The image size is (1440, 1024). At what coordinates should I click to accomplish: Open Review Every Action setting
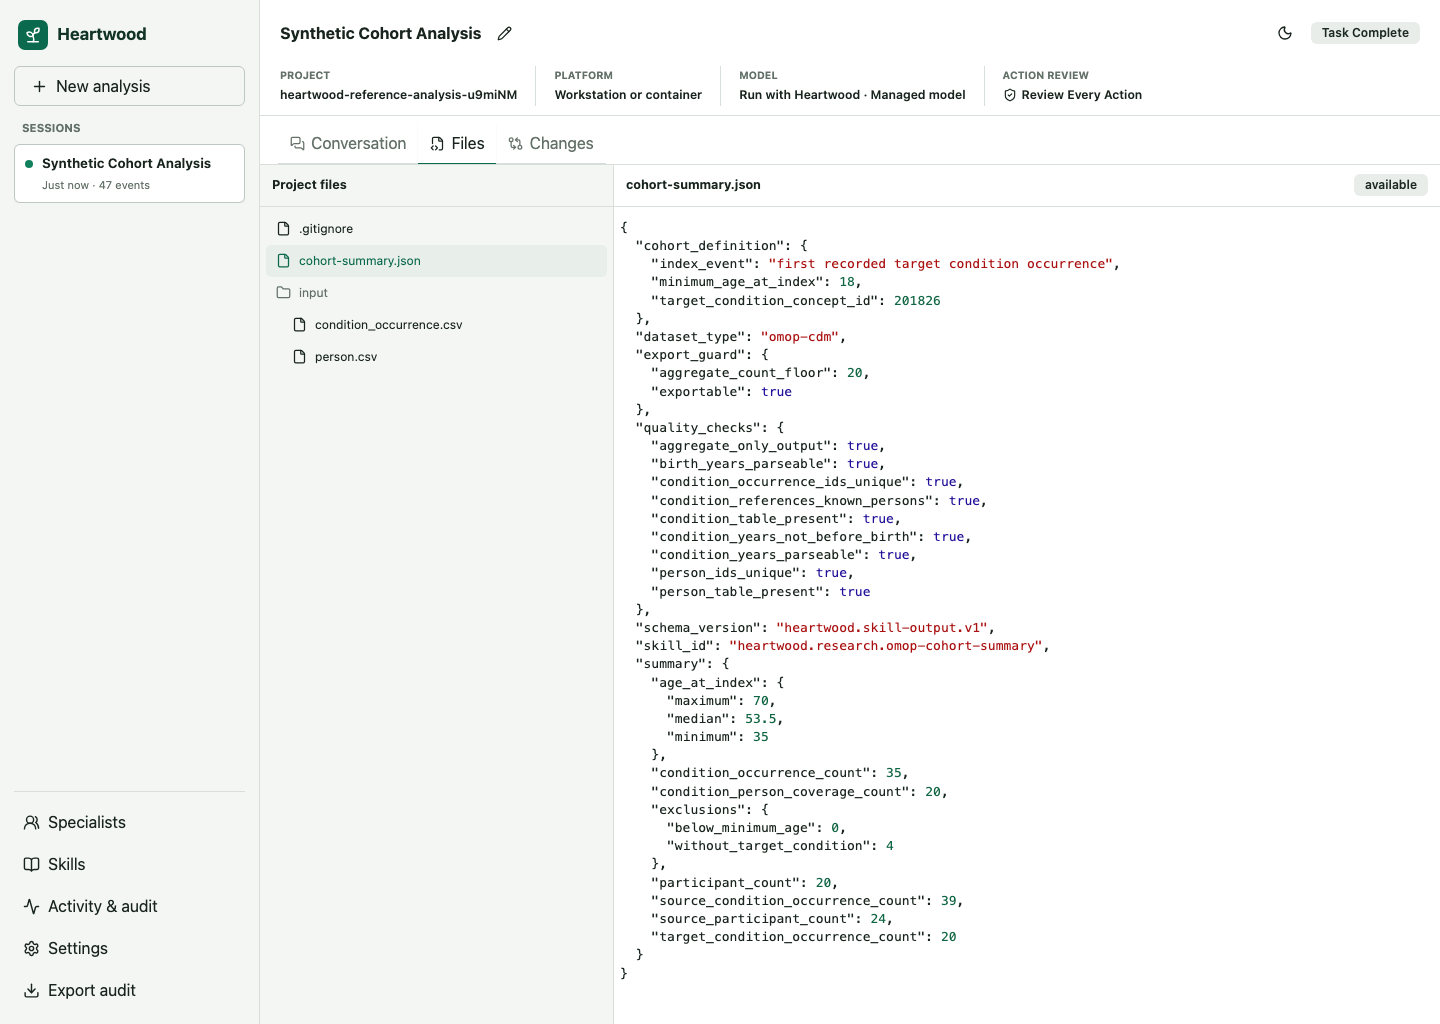tap(1072, 95)
